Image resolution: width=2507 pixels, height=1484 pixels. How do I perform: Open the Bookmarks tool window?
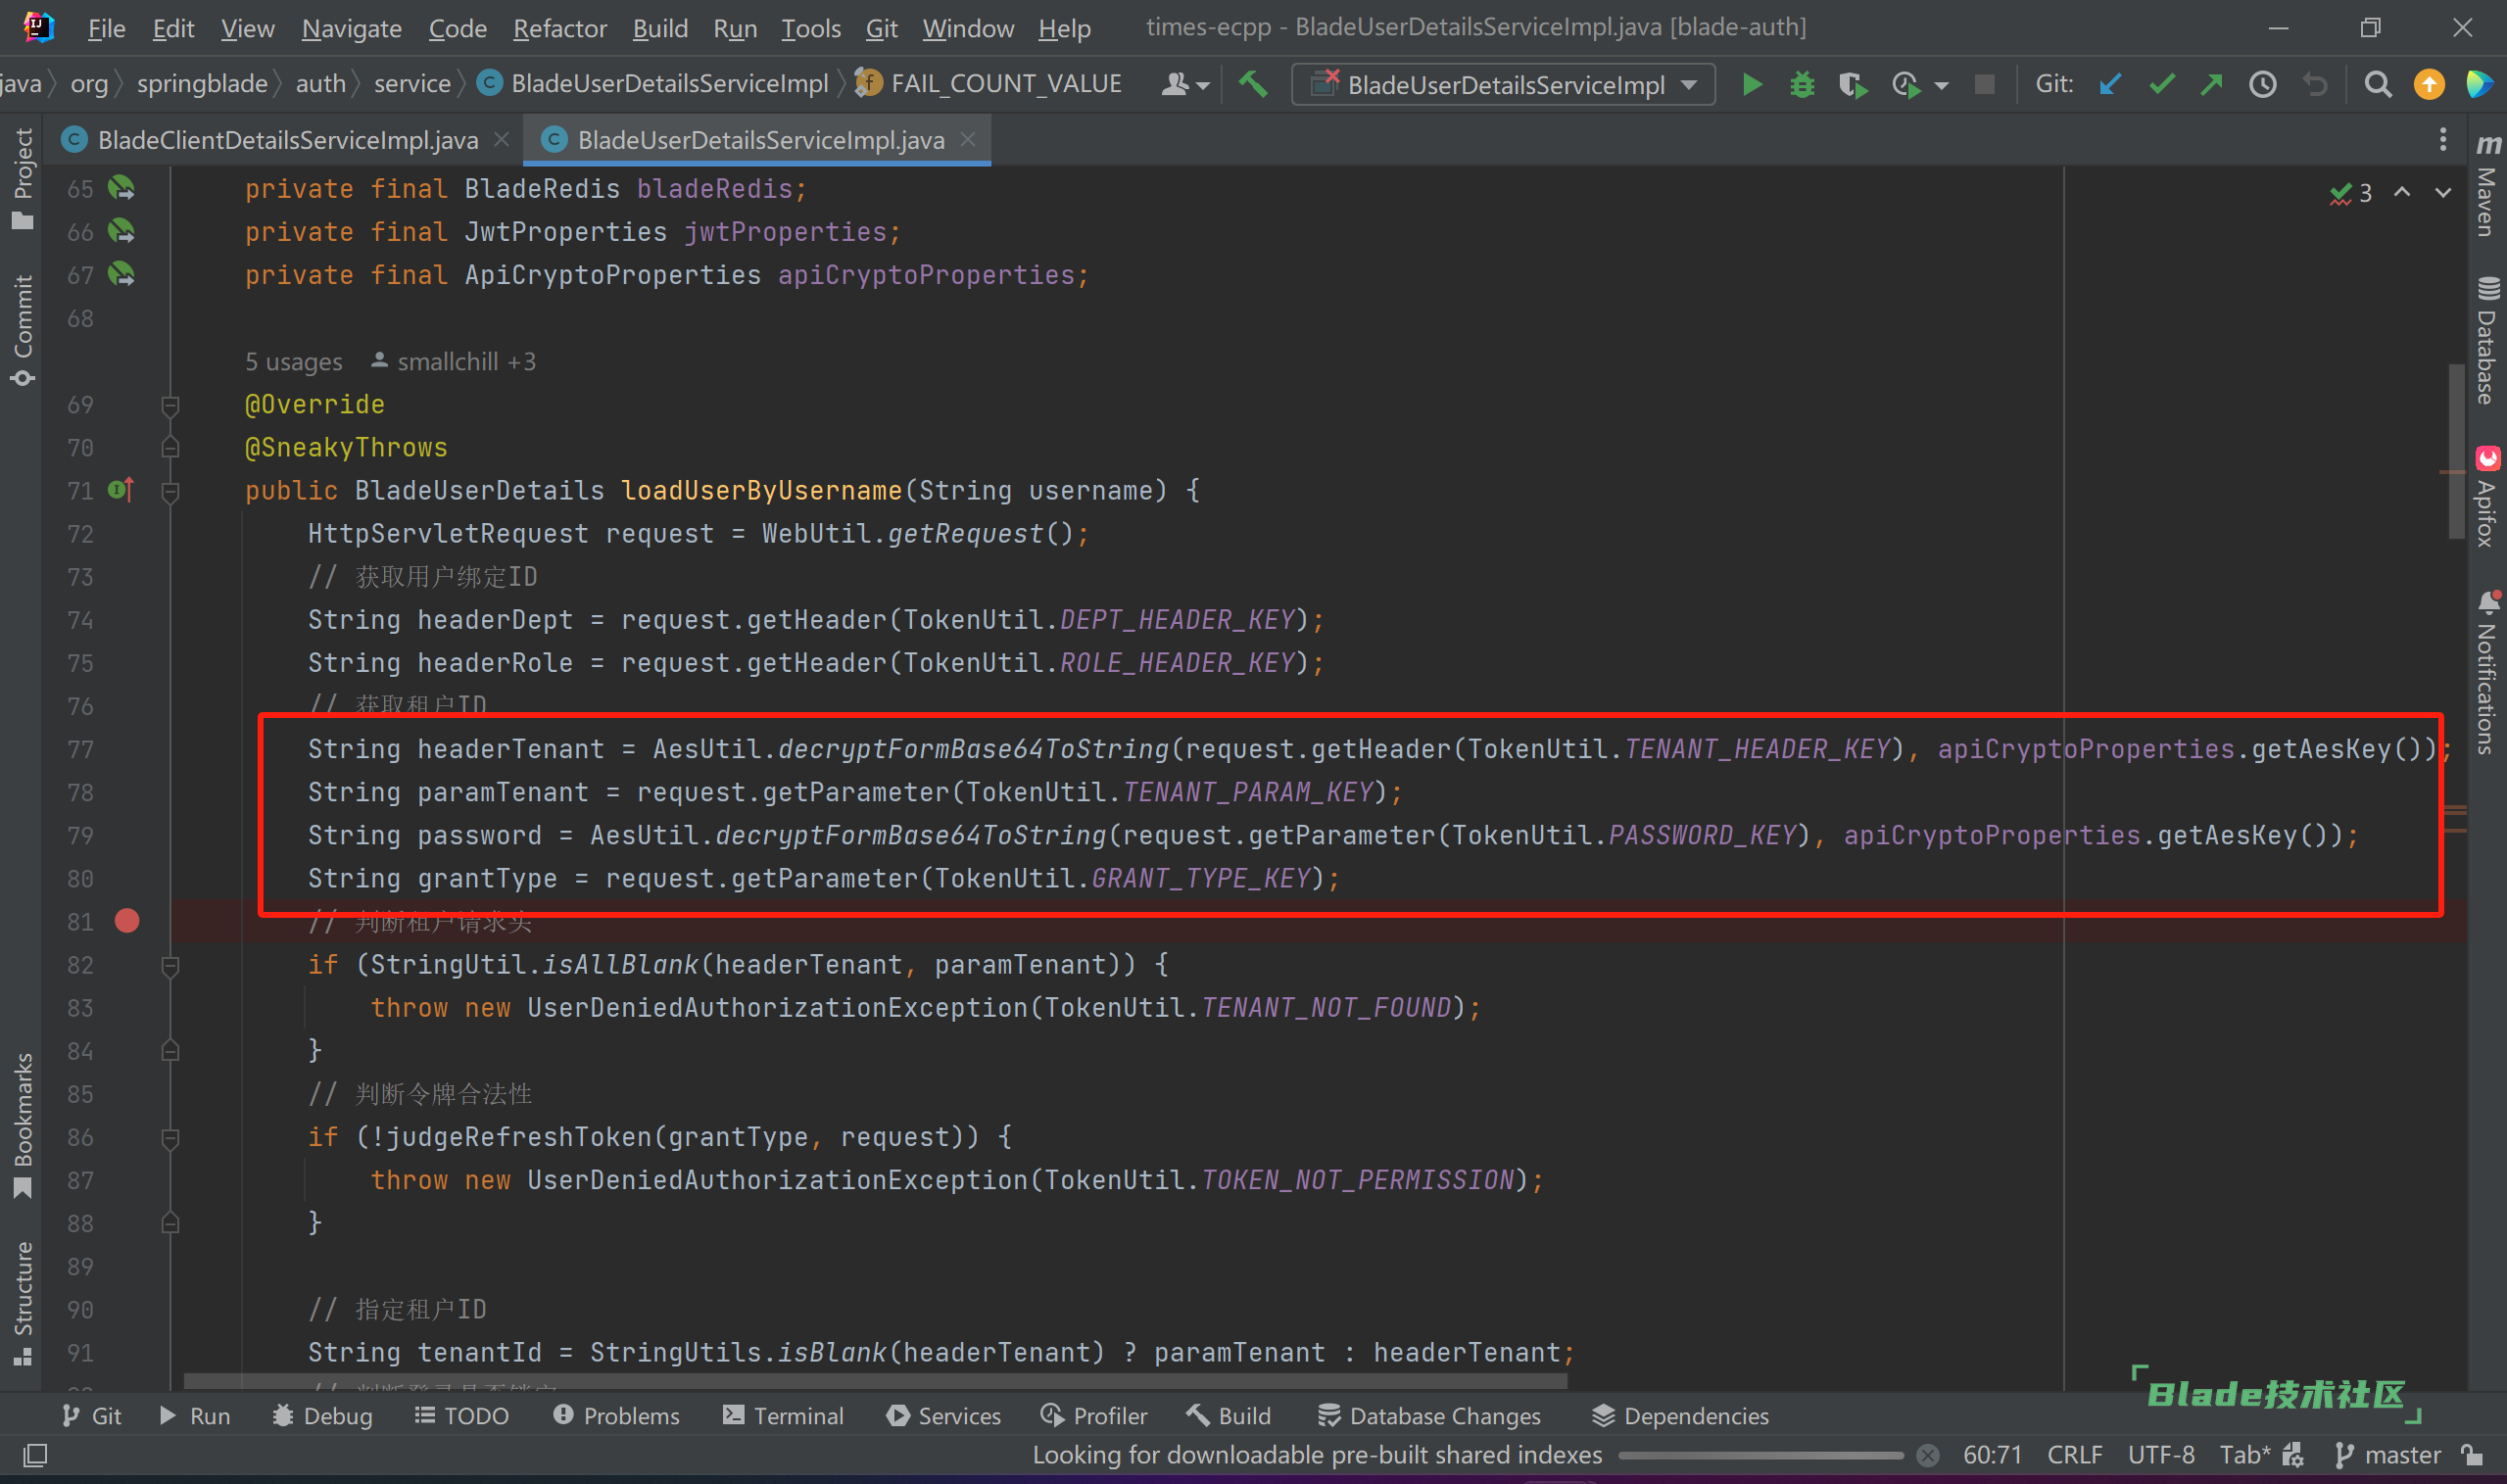(22, 1125)
